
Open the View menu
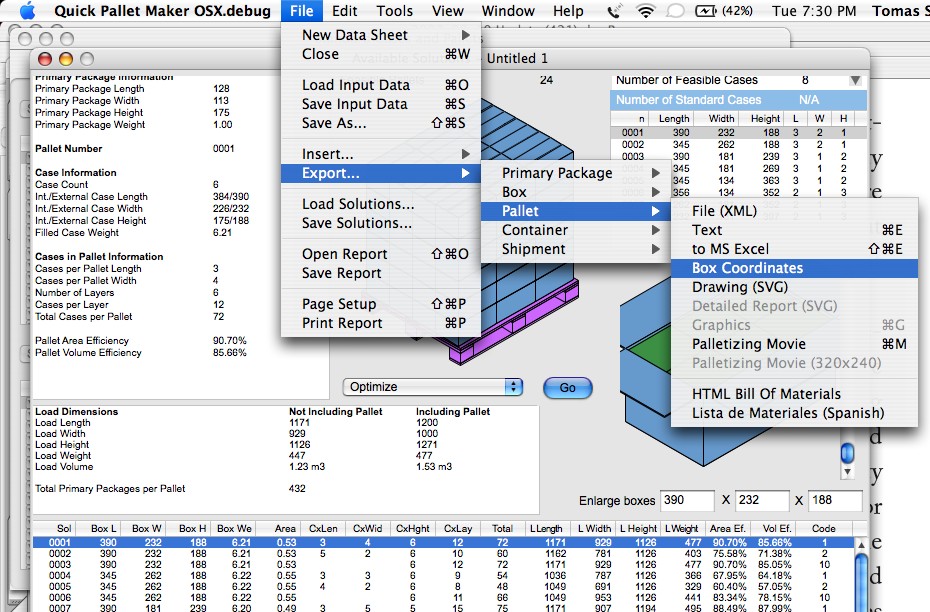pos(448,11)
